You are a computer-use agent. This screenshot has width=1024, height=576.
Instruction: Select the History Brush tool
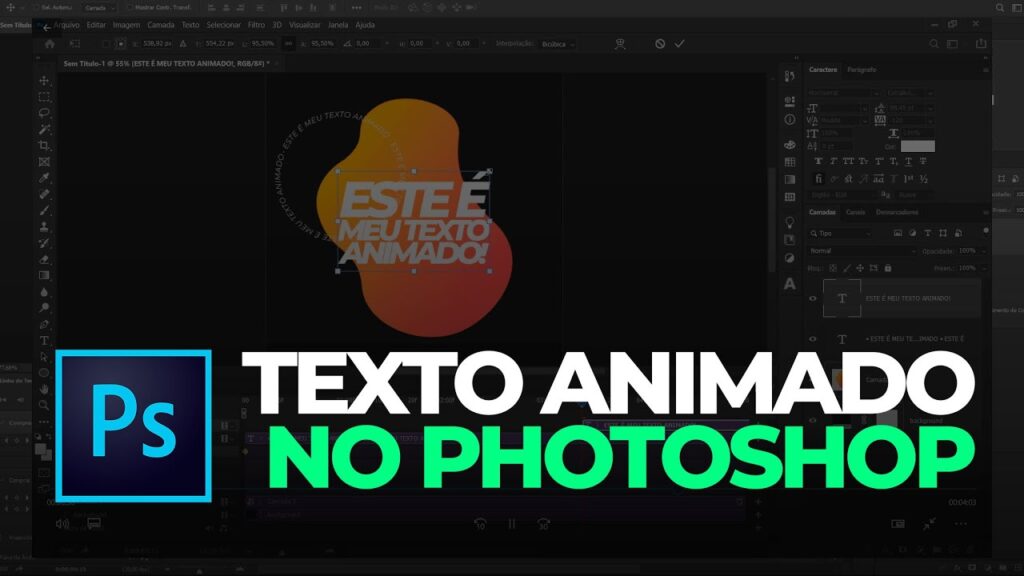(44, 243)
